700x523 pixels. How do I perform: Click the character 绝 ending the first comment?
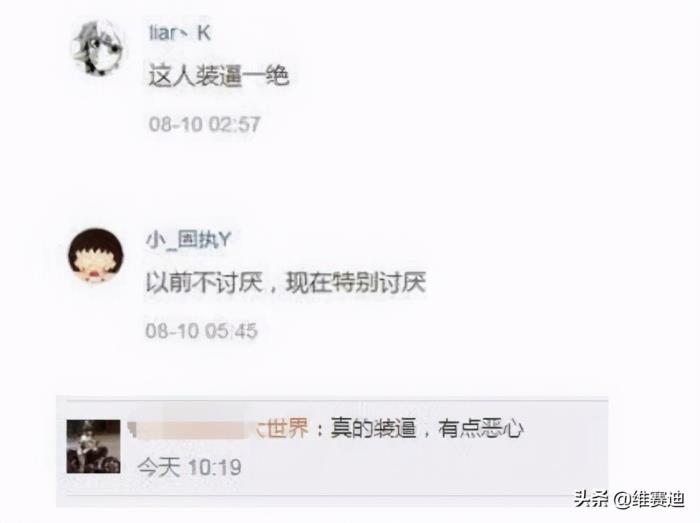click(x=278, y=76)
